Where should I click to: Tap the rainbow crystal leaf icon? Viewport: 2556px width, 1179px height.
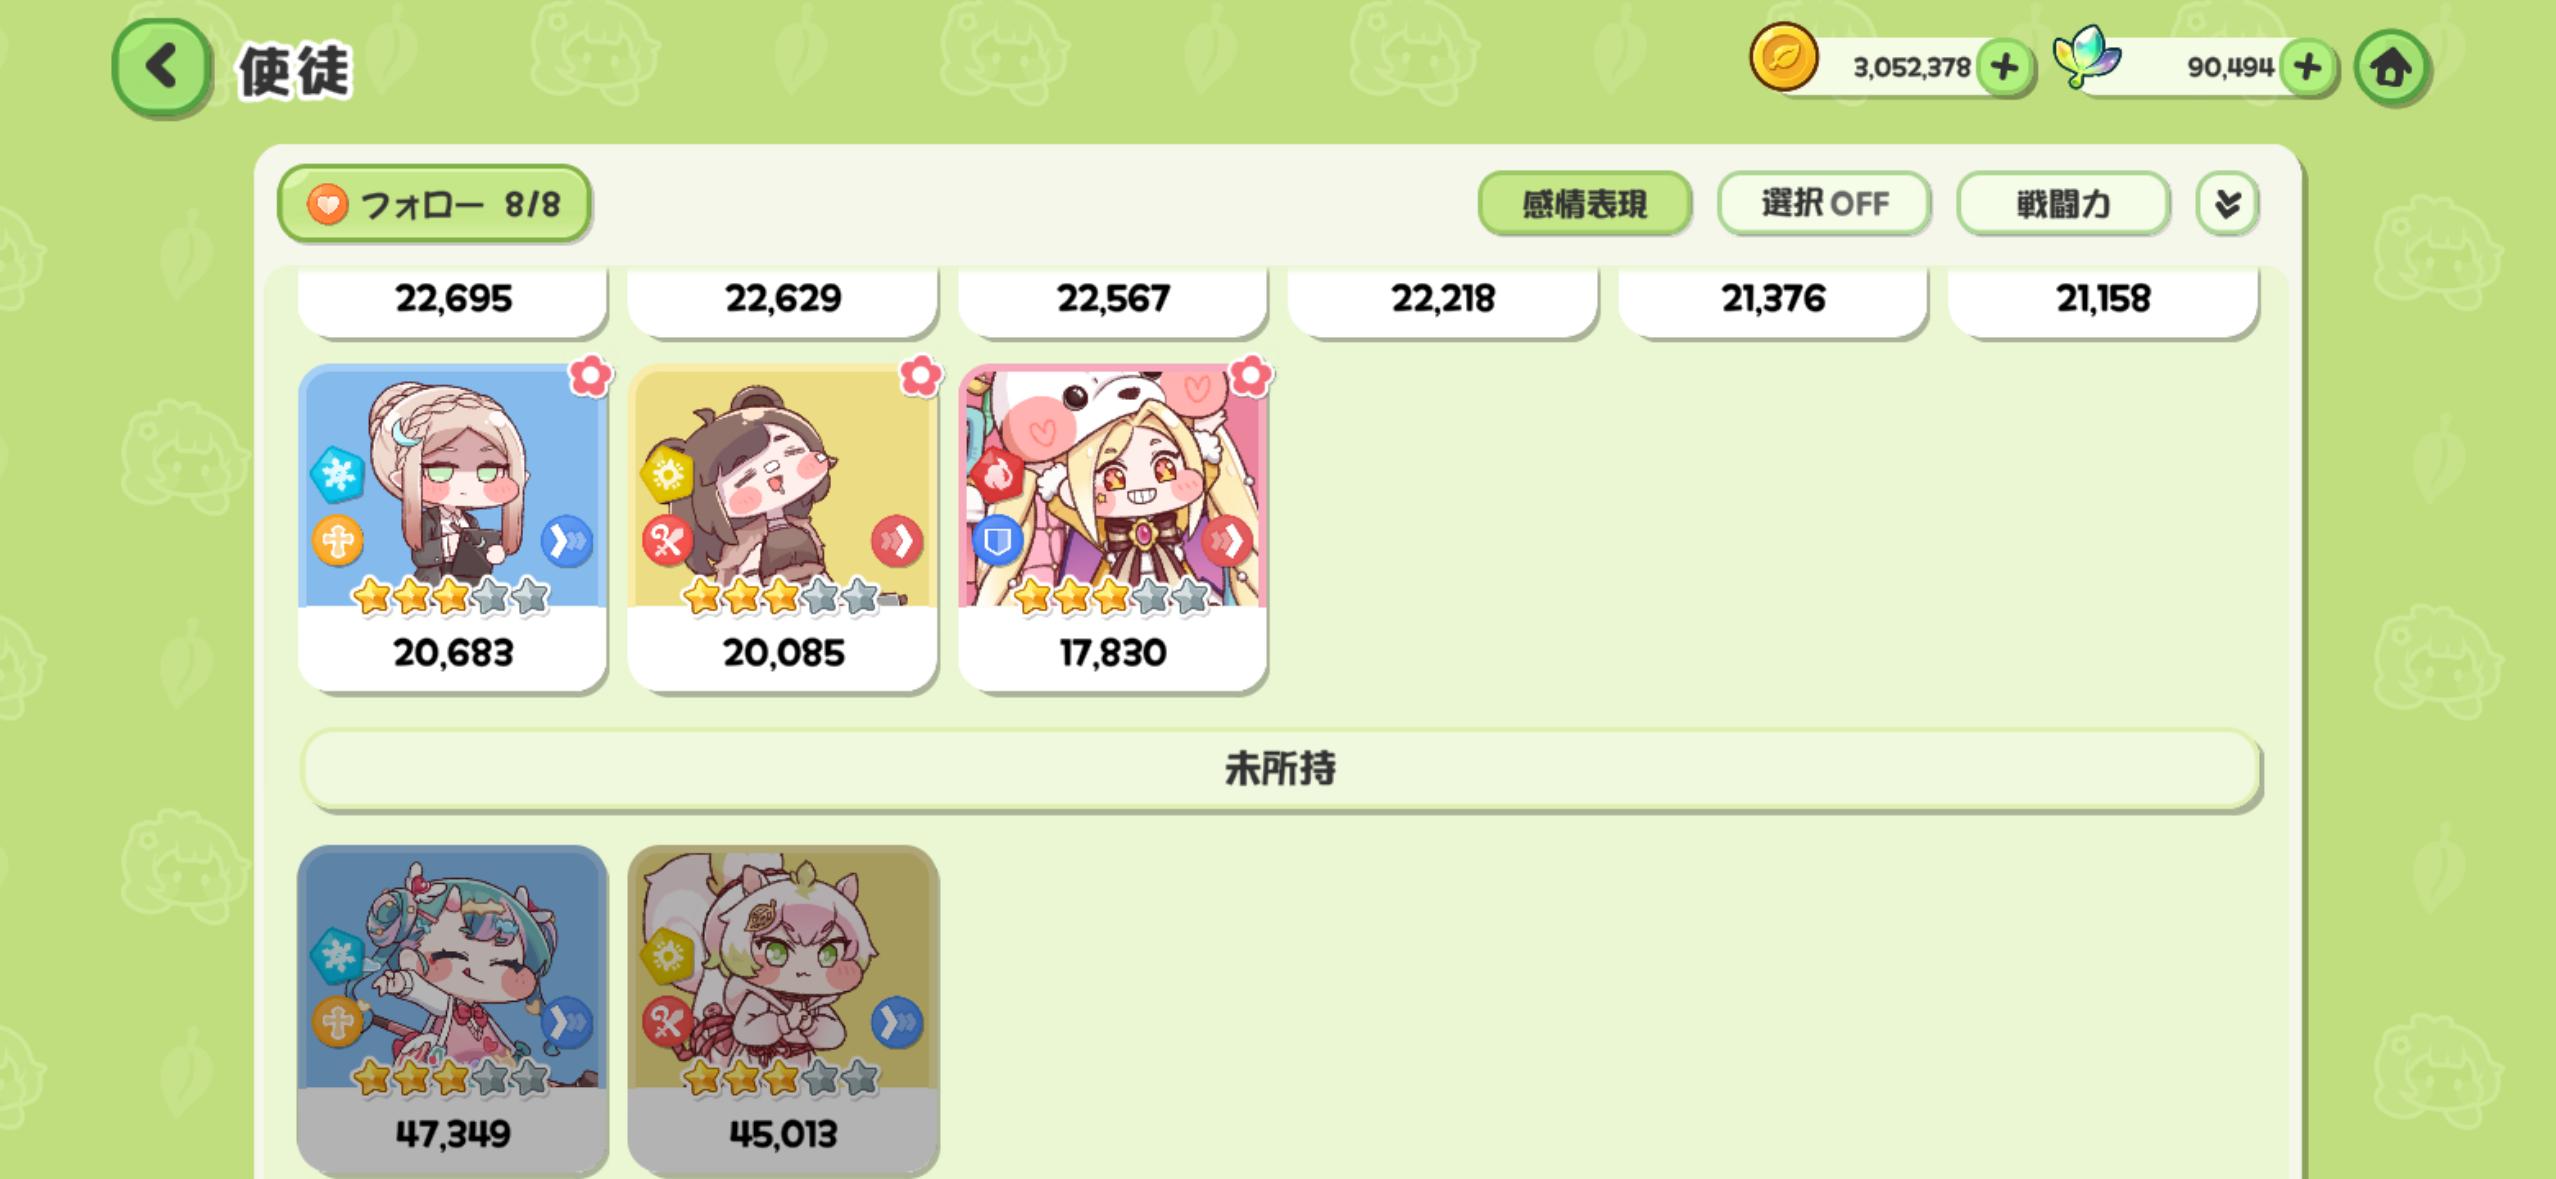point(2087,58)
